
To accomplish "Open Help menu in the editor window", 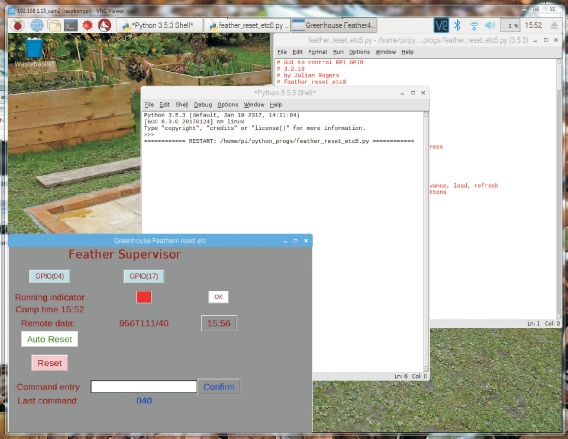I will 407,52.
